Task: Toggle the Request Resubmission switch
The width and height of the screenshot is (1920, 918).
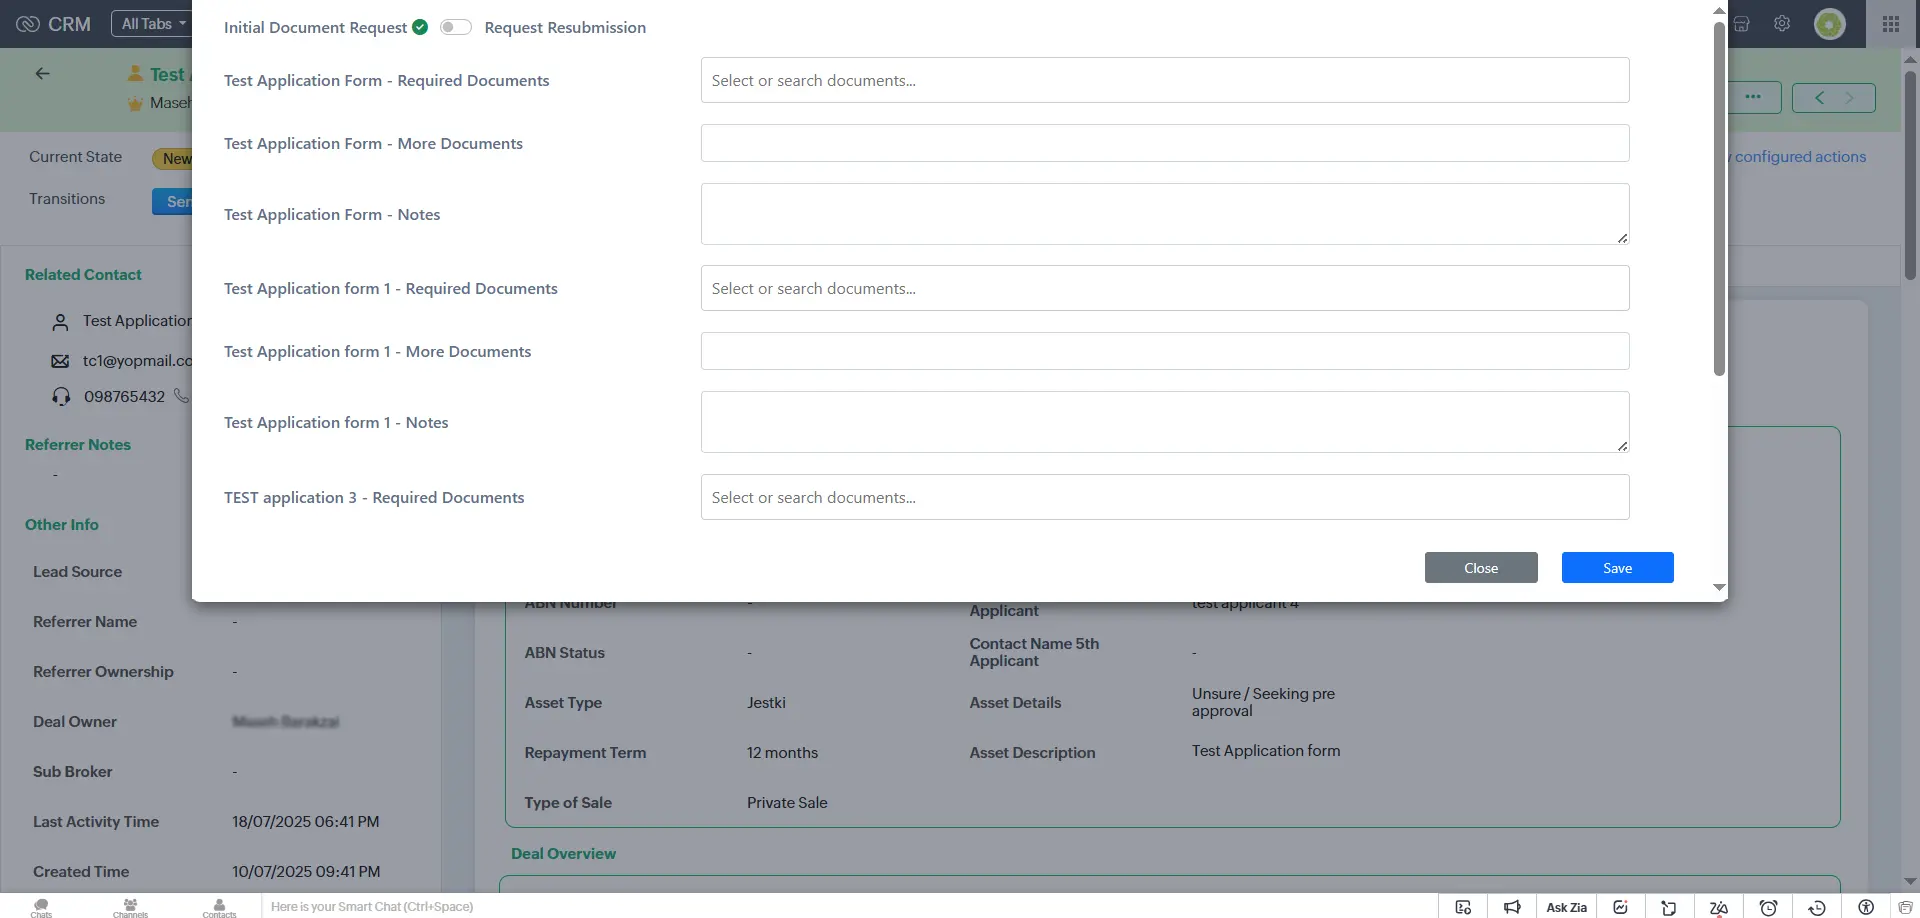Action: click(x=455, y=27)
